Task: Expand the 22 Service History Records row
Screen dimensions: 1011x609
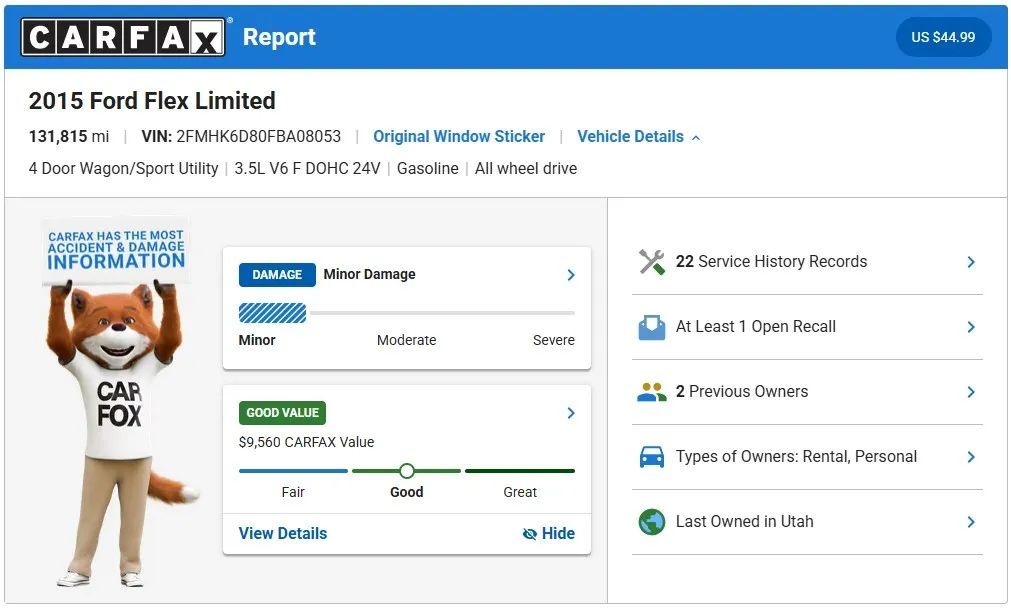Action: (x=807, y=262)
